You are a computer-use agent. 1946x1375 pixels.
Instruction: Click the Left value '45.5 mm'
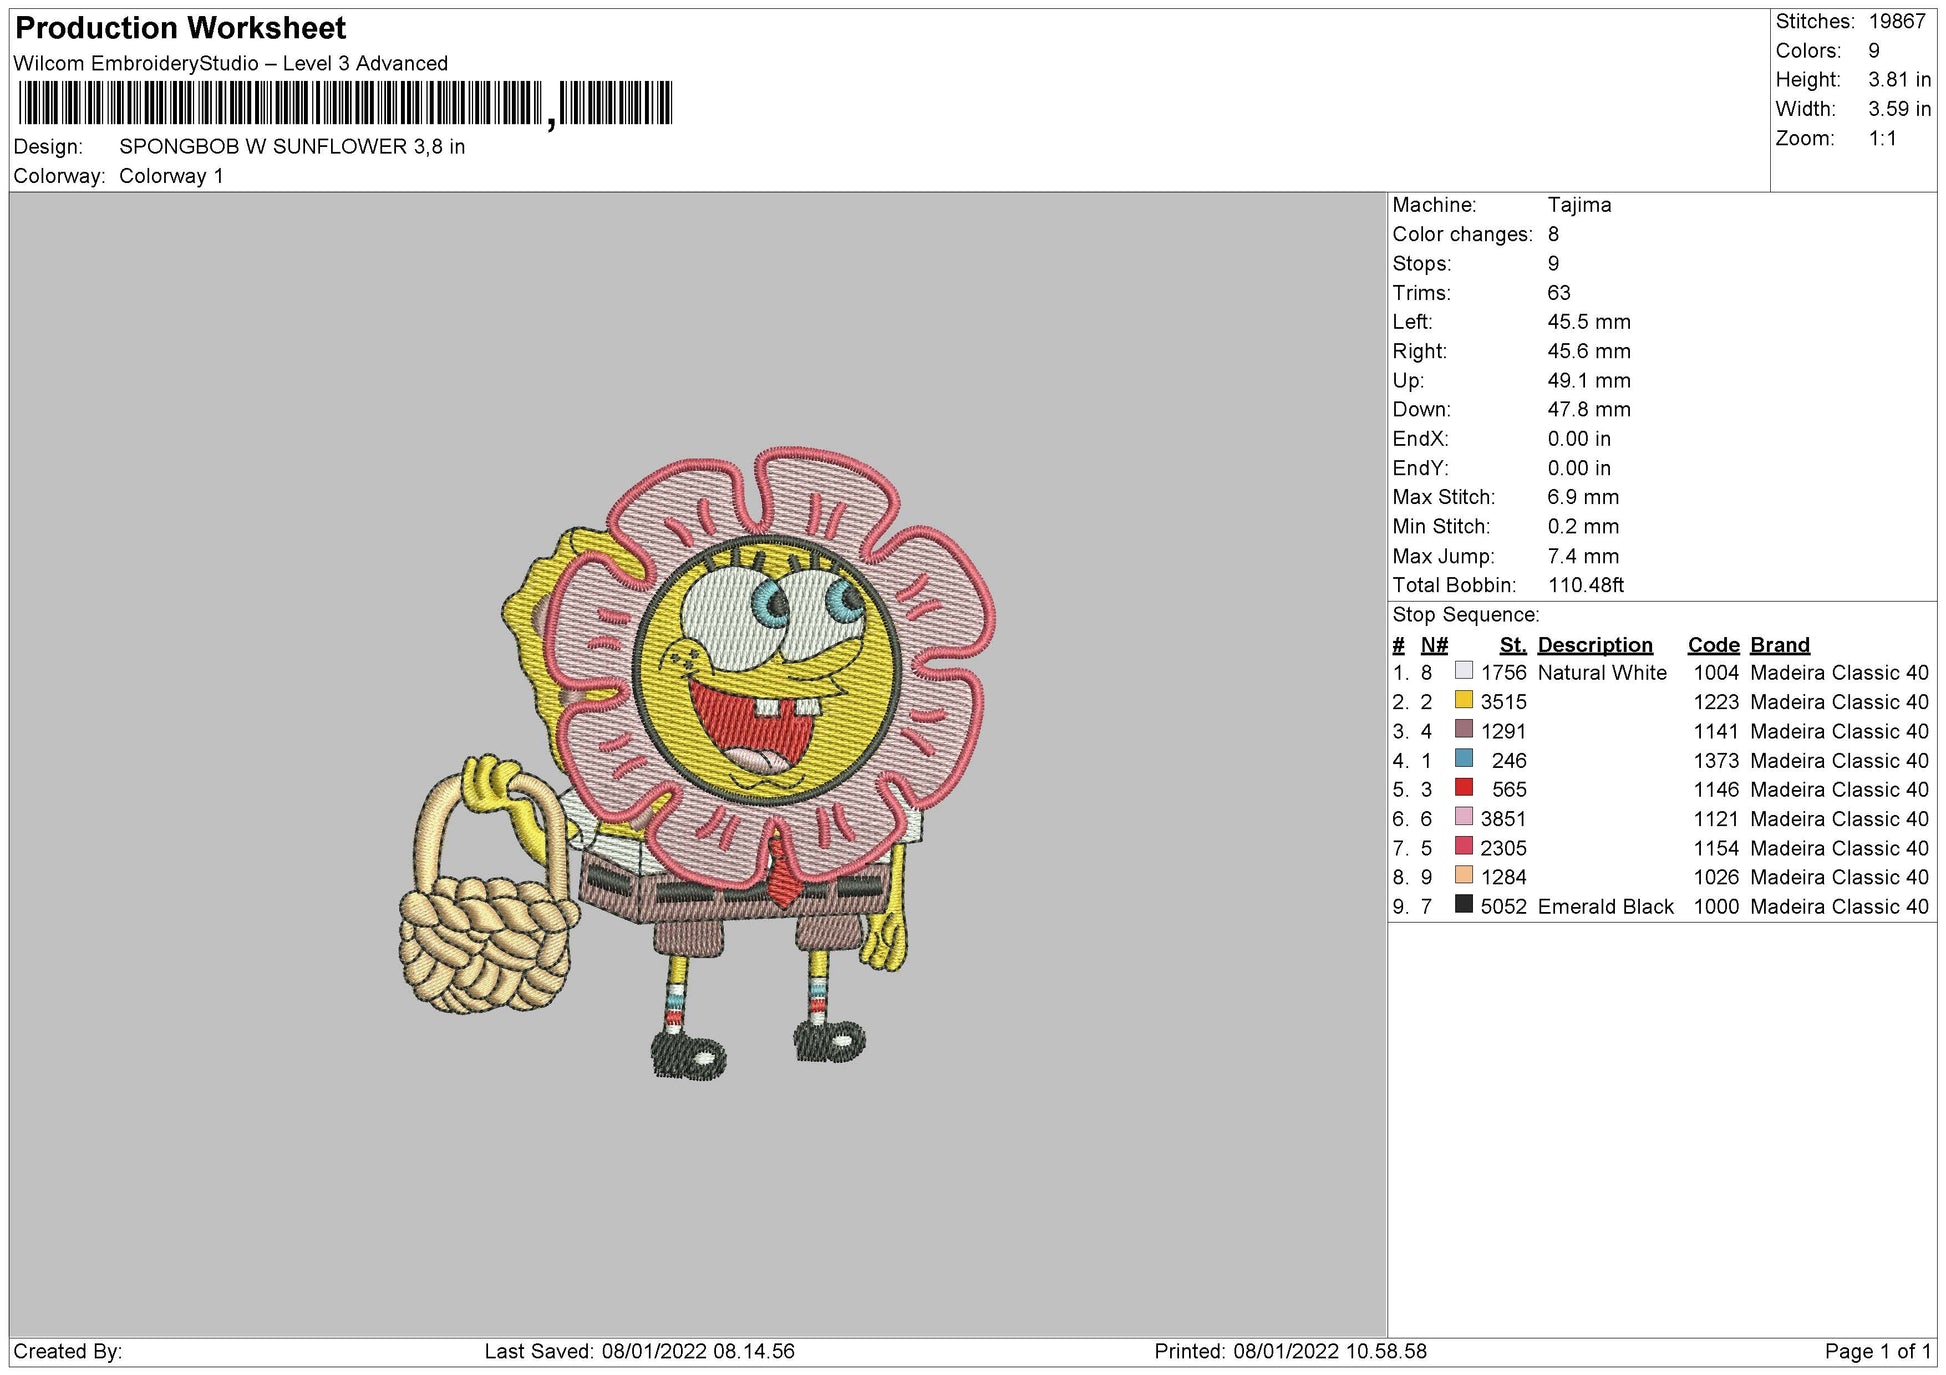pos(1589,322)
